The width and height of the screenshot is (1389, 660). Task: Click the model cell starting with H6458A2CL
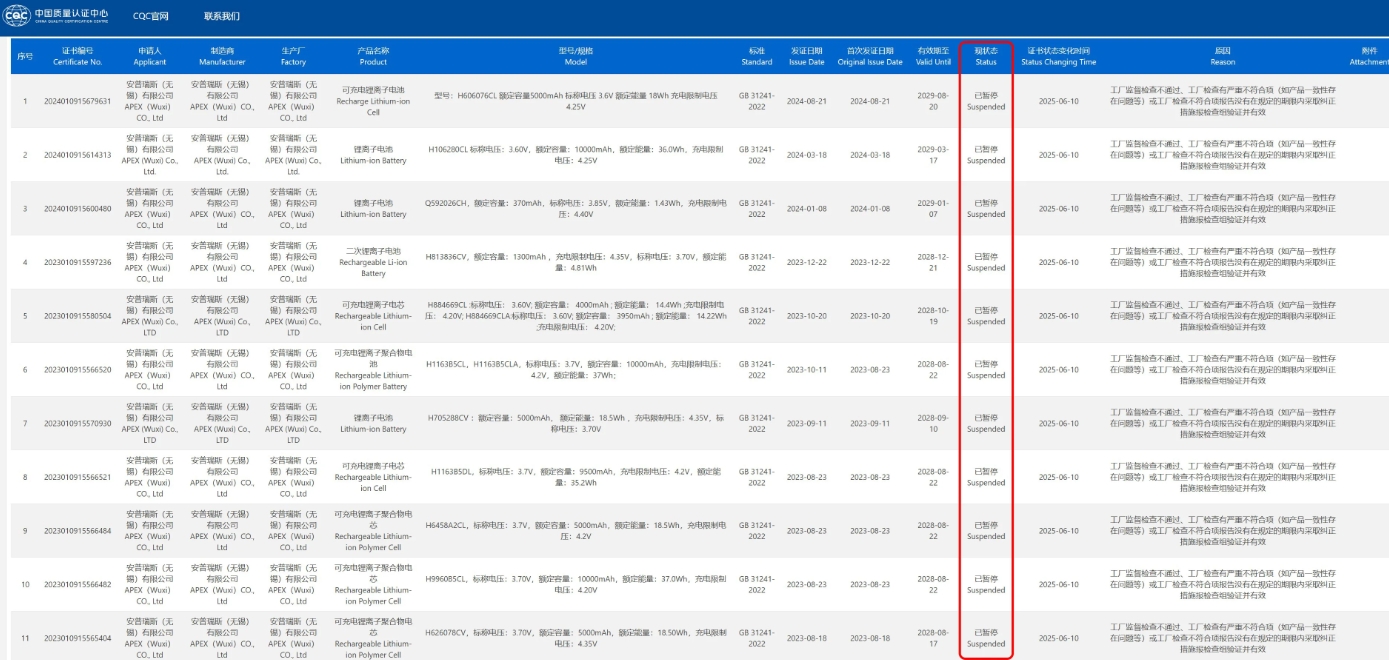coord(576,531)
